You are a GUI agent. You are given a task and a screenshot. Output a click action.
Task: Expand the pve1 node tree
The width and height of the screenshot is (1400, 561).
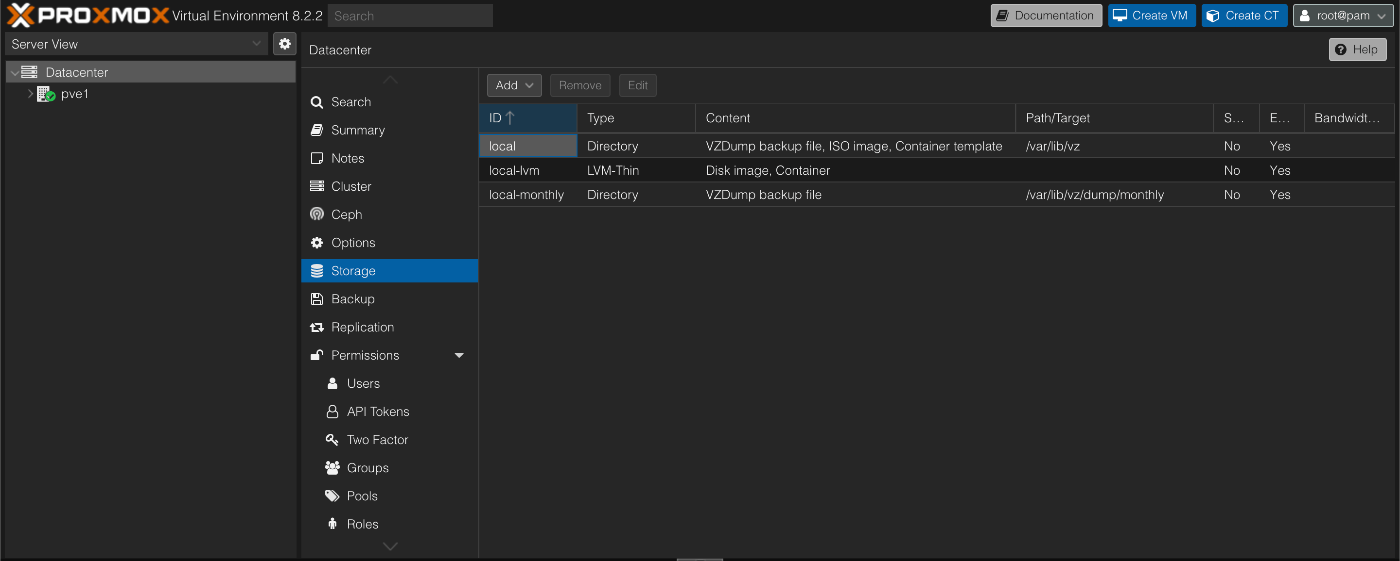coord(30,94)
